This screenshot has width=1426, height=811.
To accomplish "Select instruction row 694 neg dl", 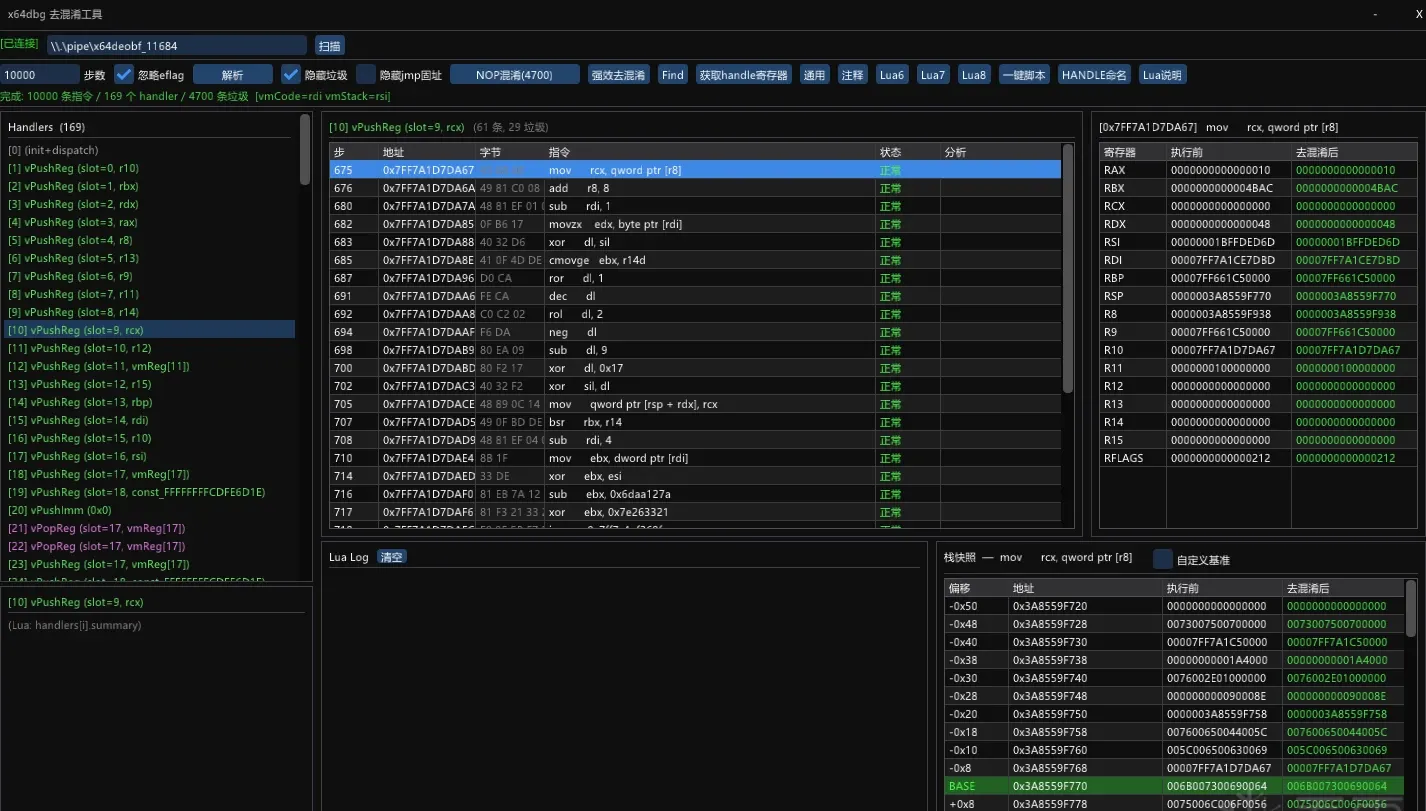I will click(x=695, y=332).
